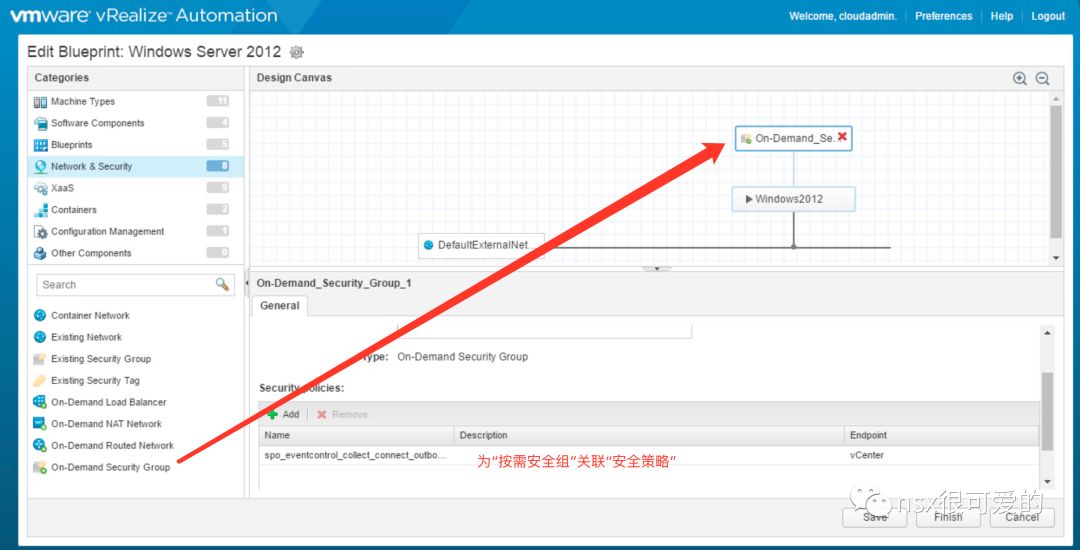The width and height of the screenshot is (1080, 550).
Task: Select the Windows2012 machine node
Action: coord(793,199)
